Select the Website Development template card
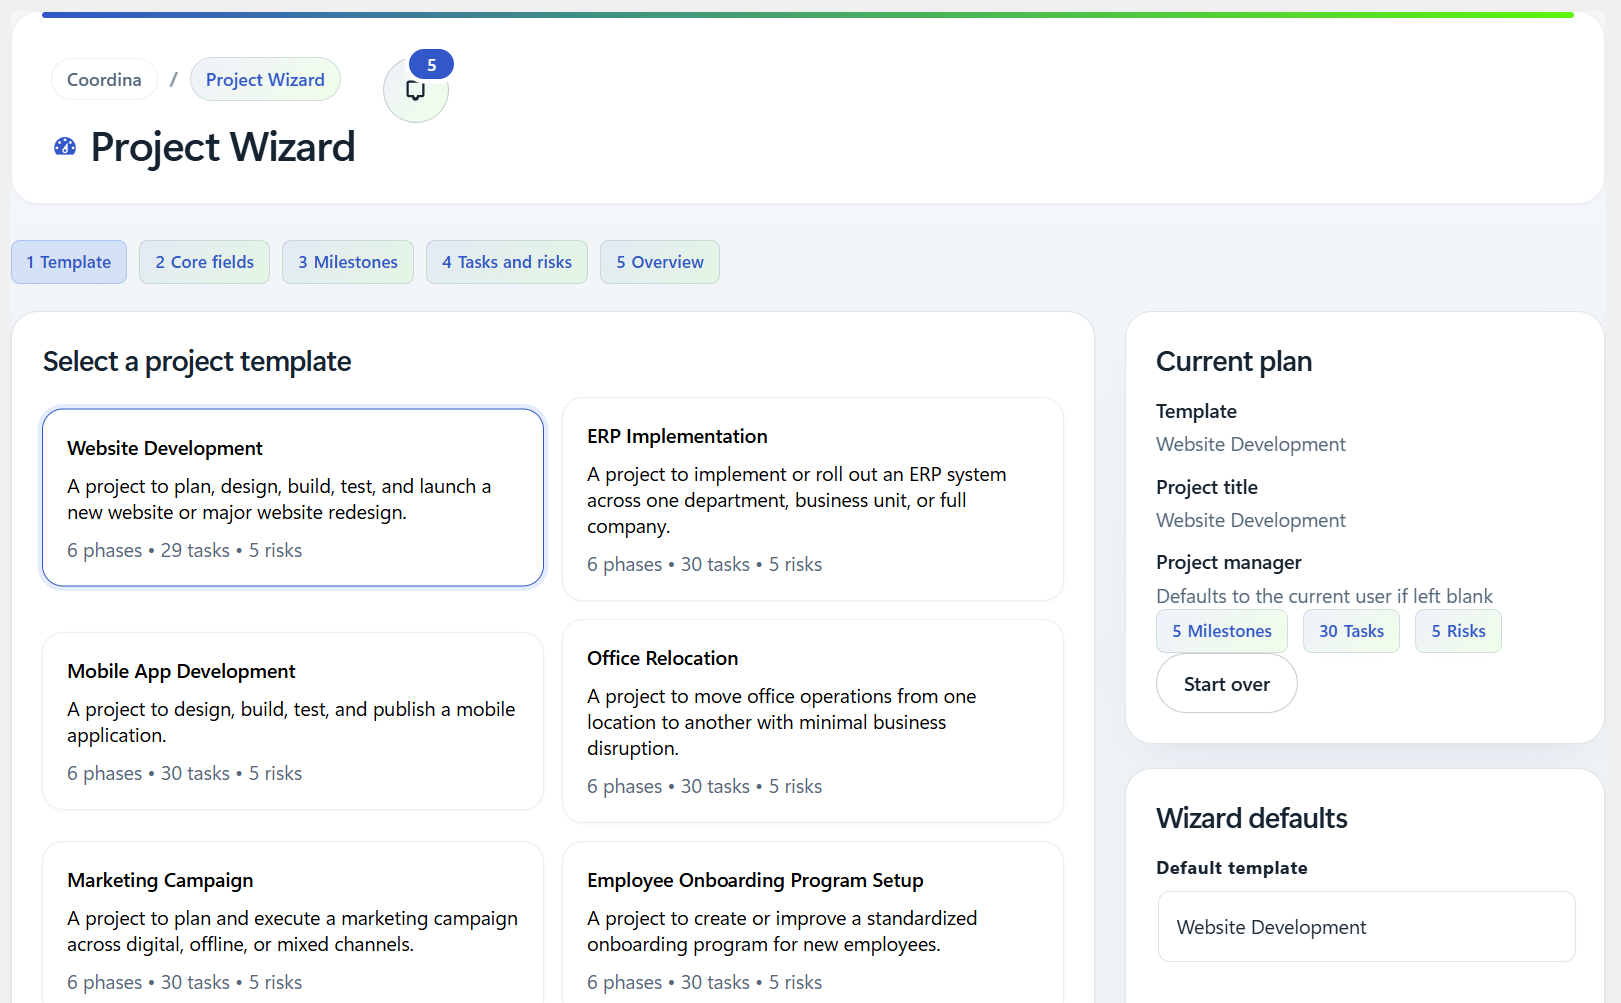 tap(293, 497)
